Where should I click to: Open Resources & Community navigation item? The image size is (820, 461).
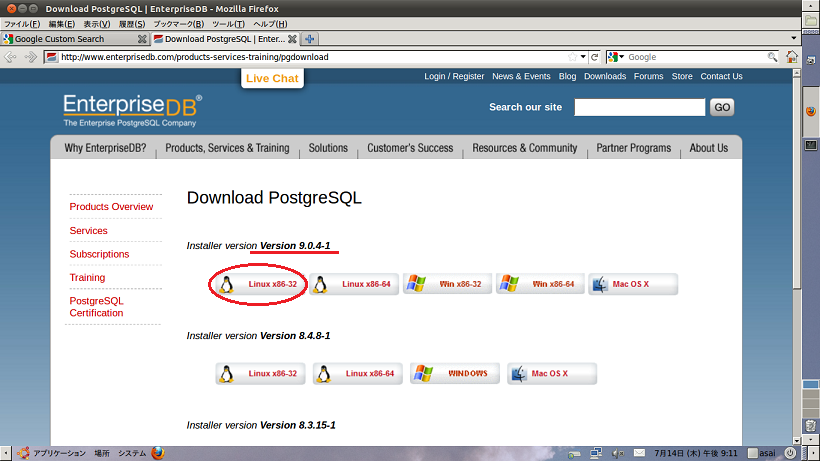(x=525, y=148)
